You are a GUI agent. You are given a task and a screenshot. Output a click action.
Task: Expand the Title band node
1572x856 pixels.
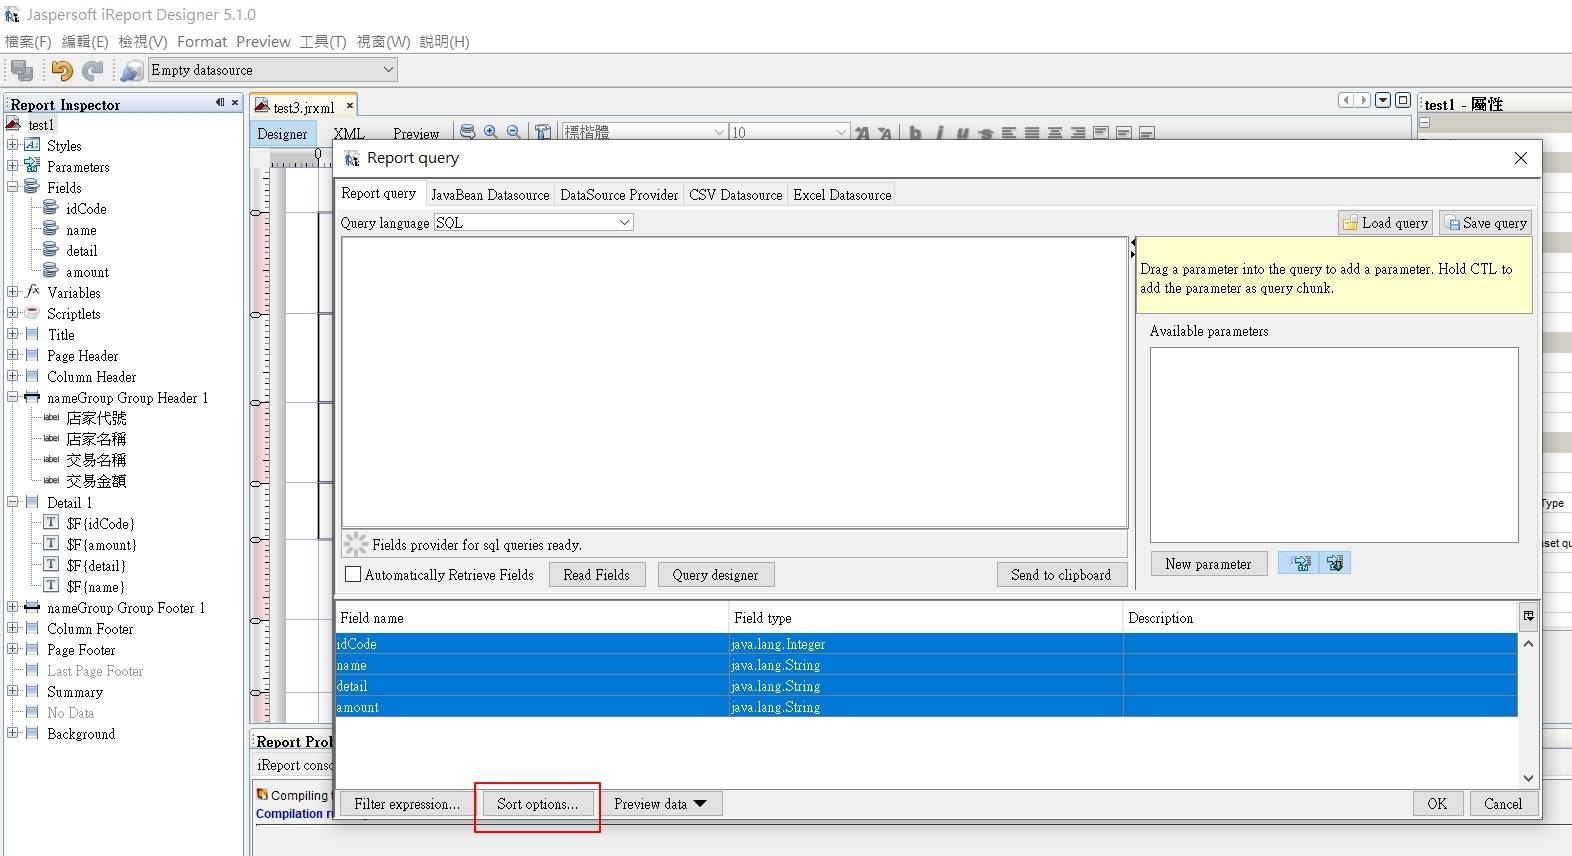[13, 334]
